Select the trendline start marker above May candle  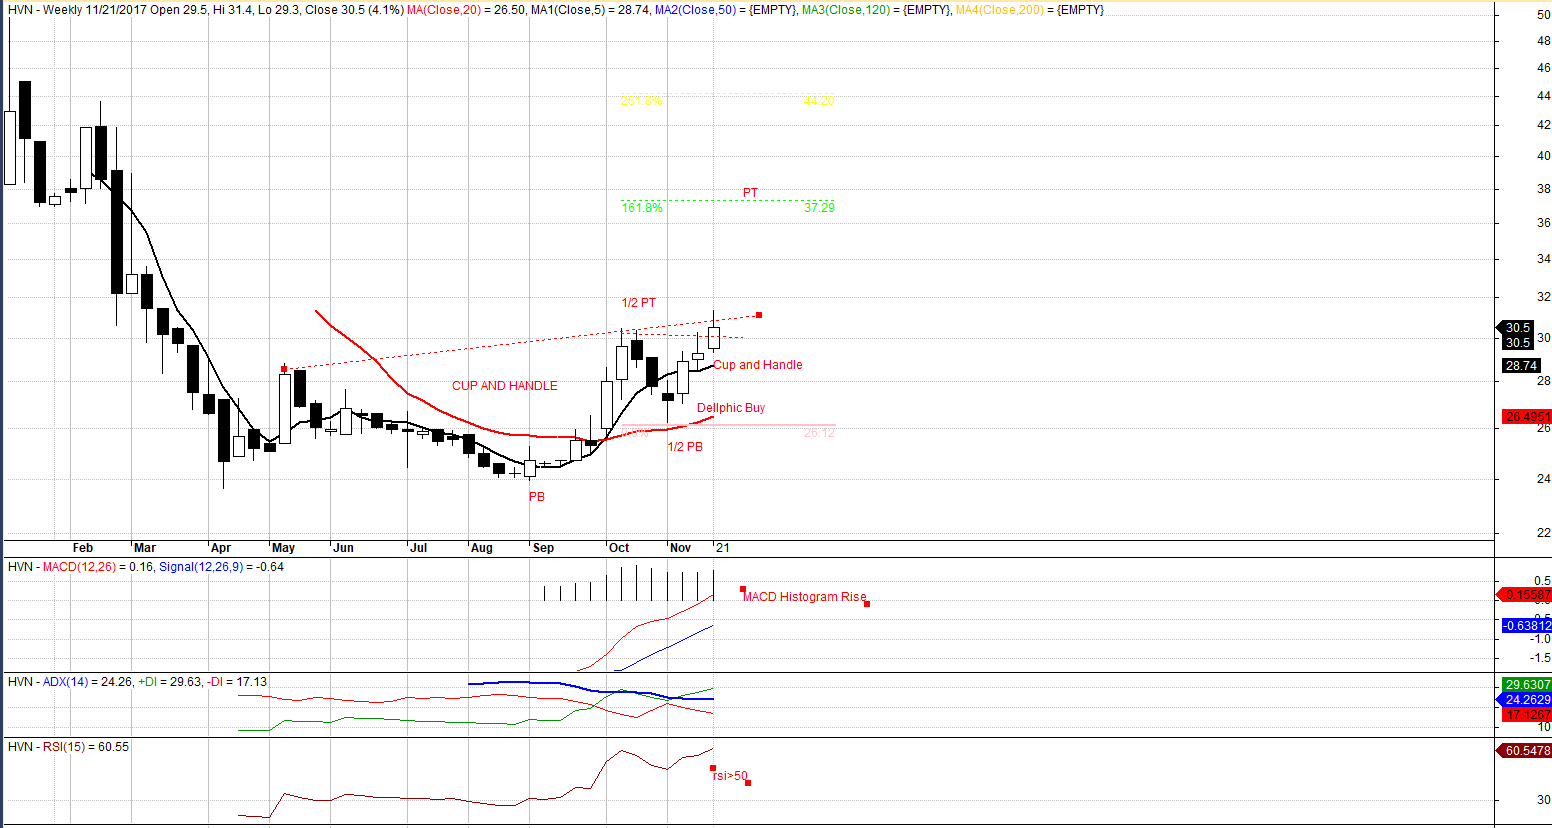tap(284, 368)
